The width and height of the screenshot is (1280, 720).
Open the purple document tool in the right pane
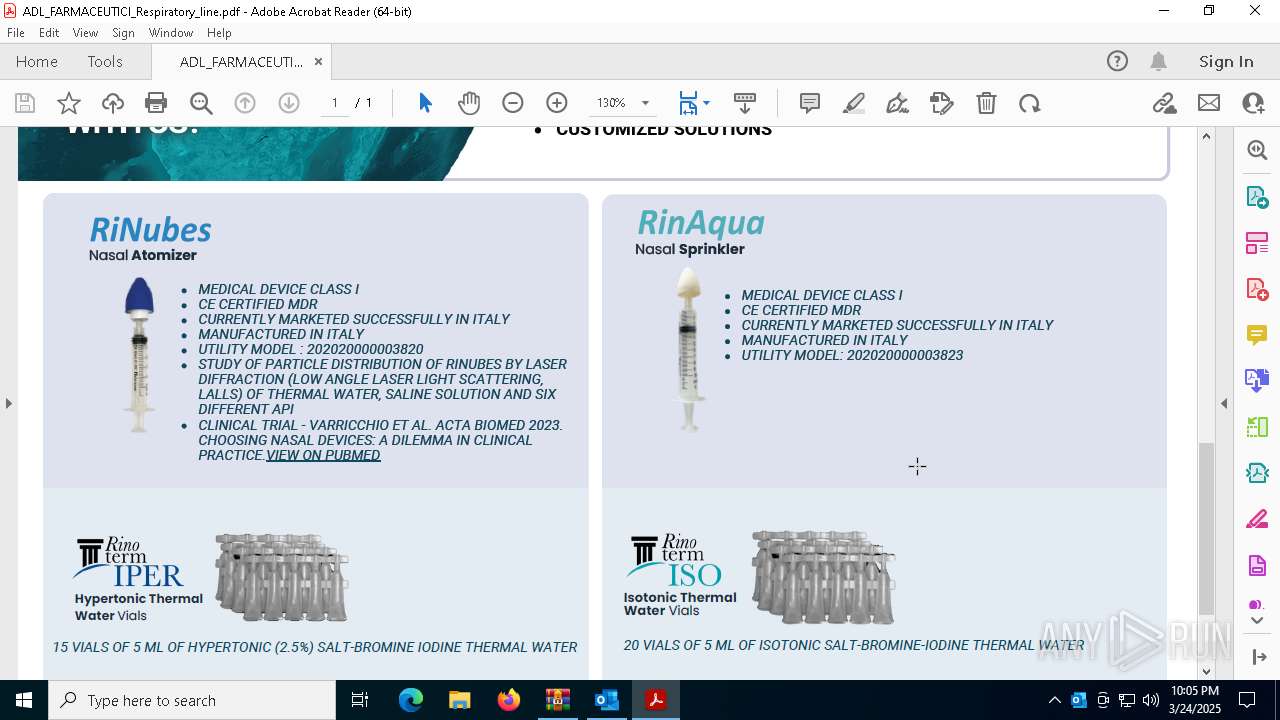click(x=1257, y=565)
